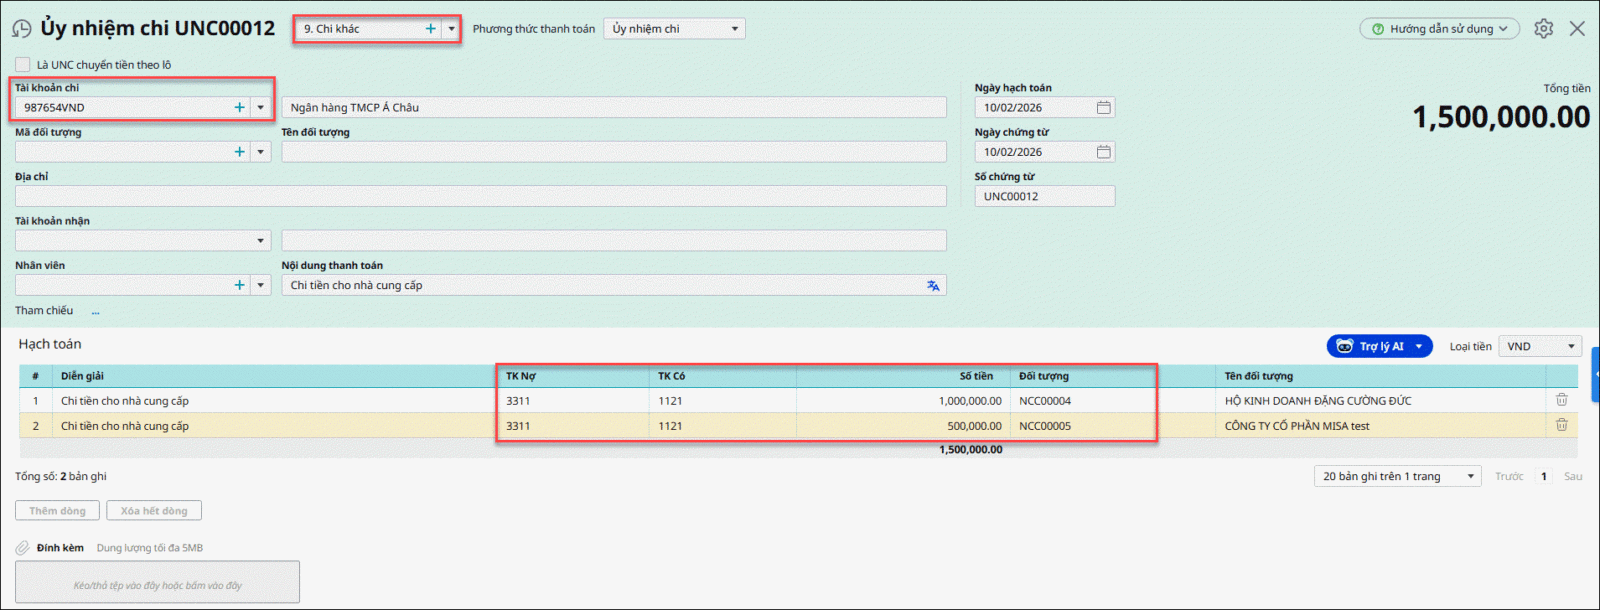The image size is (1600, 610).
Task: Delete row 1 with trash icon
Action: [1561, 400]
